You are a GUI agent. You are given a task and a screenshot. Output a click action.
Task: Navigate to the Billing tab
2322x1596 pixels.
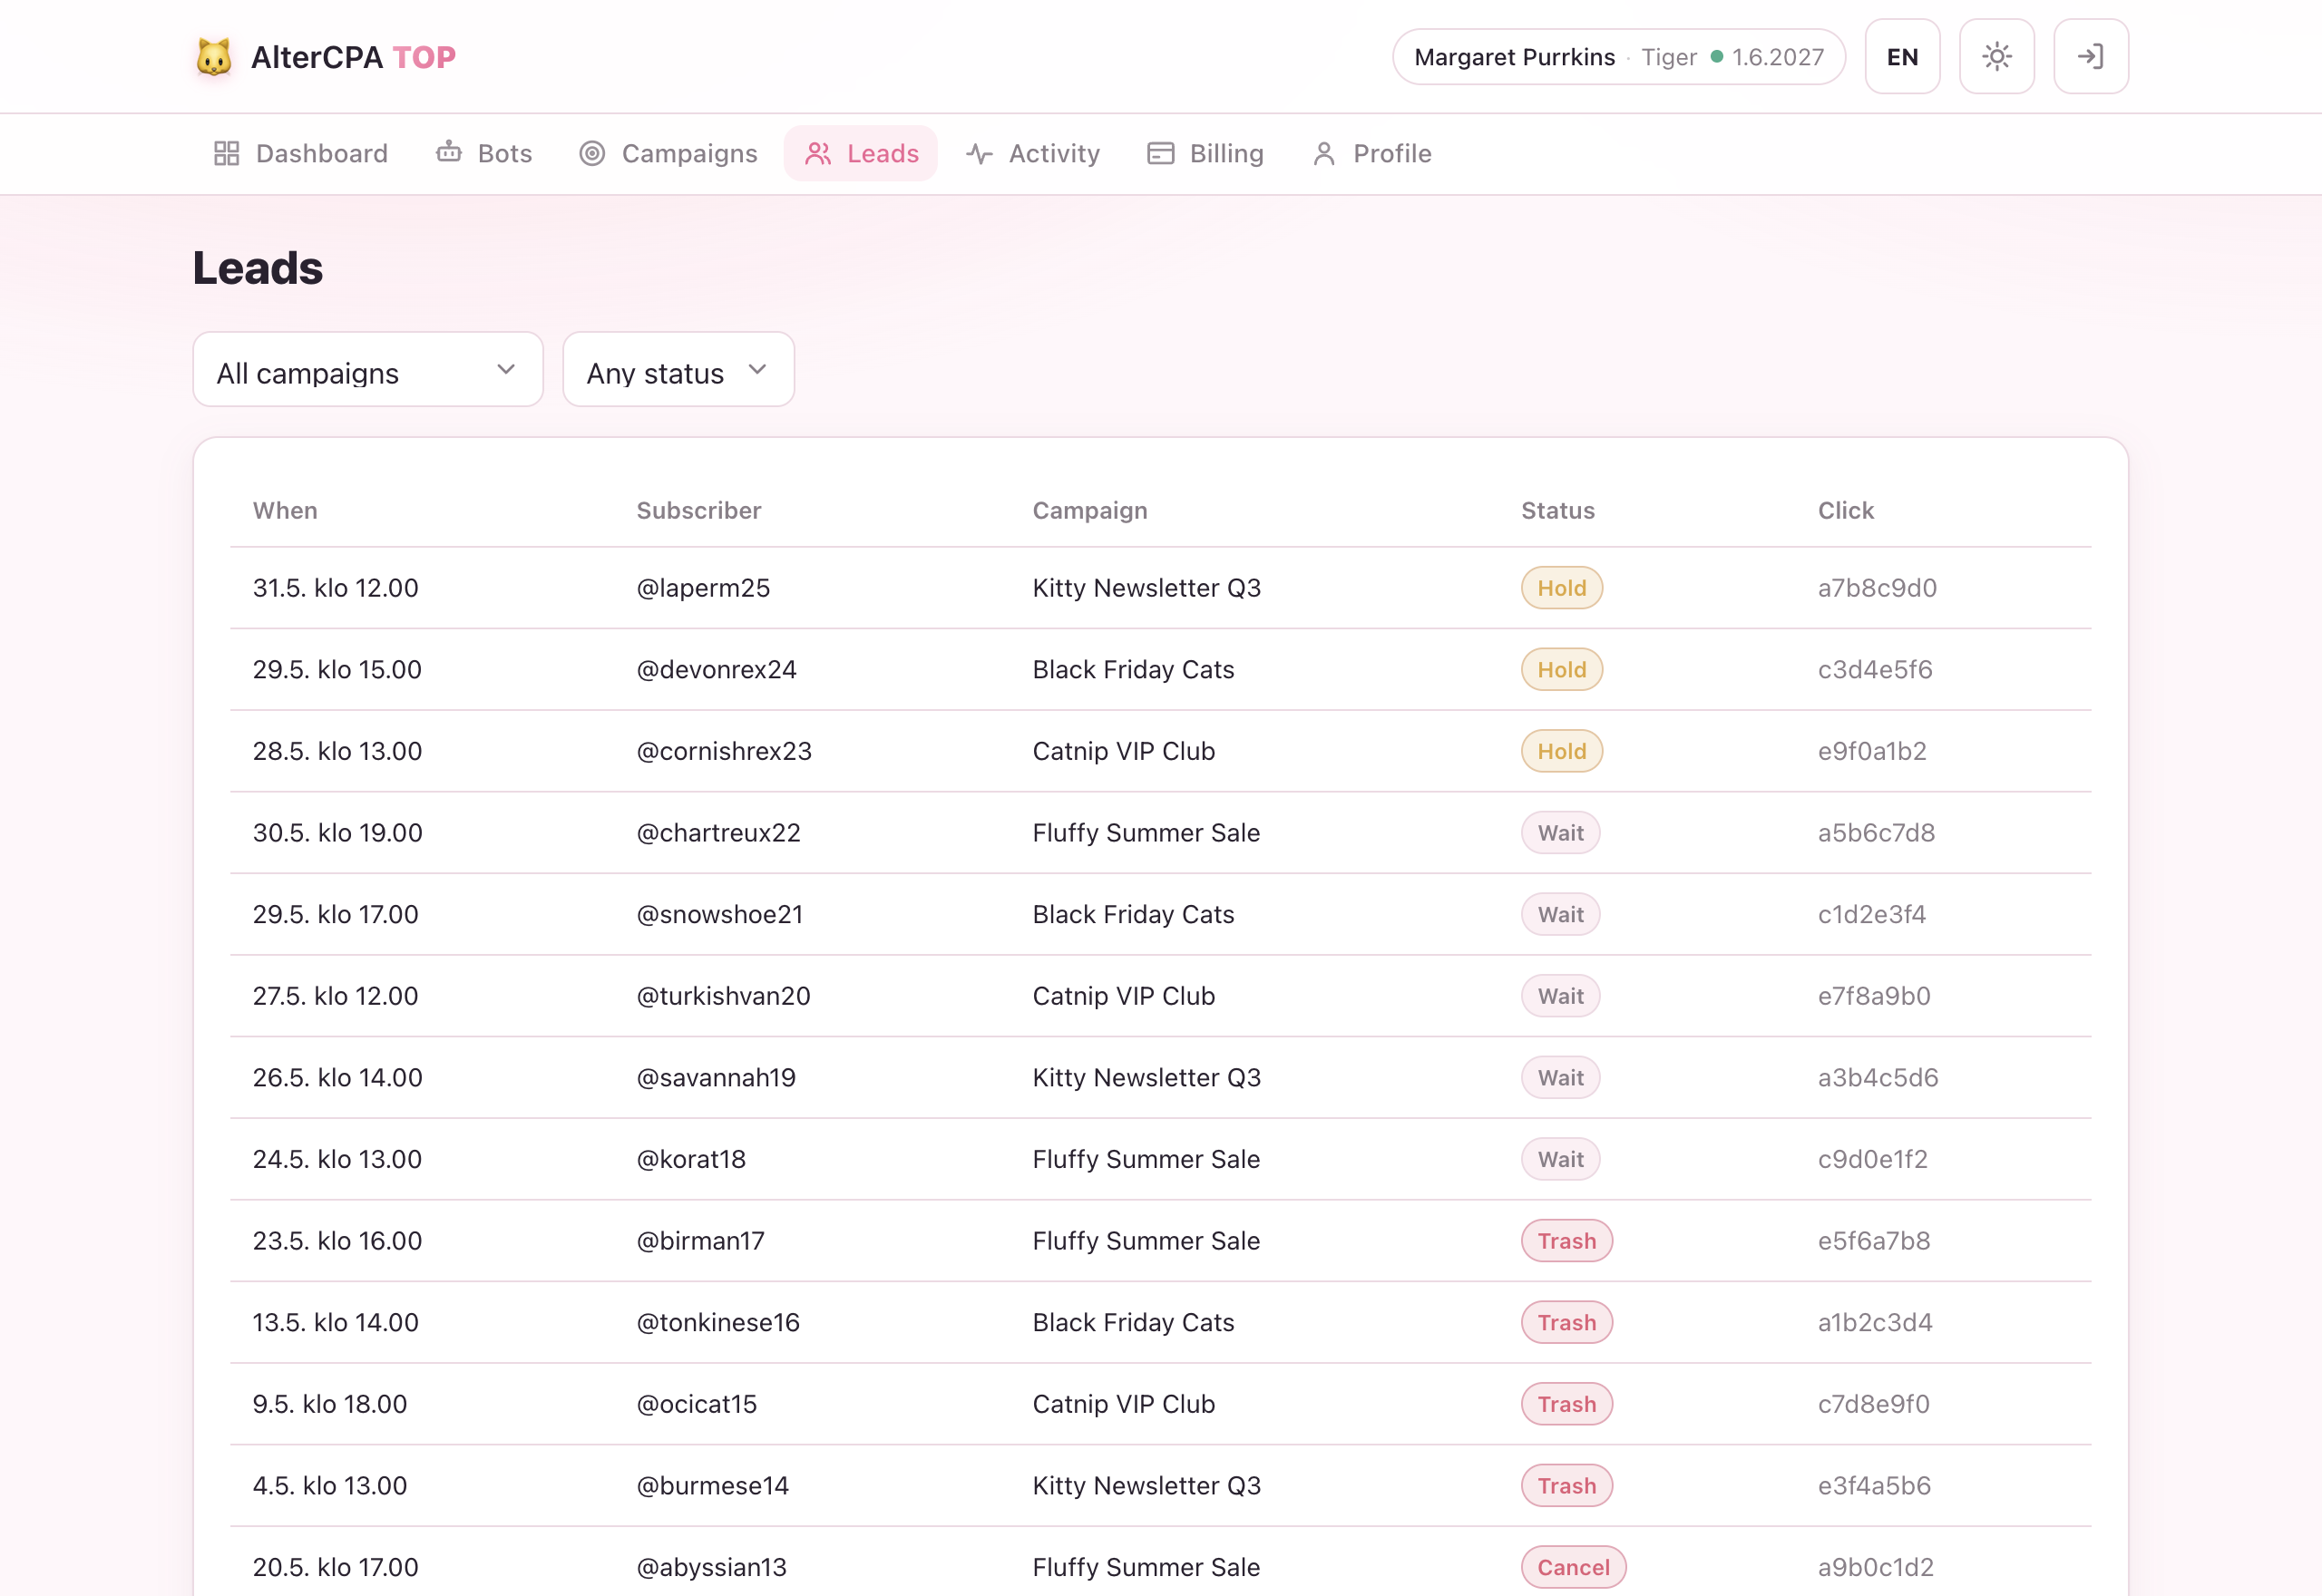(1205, 153)
